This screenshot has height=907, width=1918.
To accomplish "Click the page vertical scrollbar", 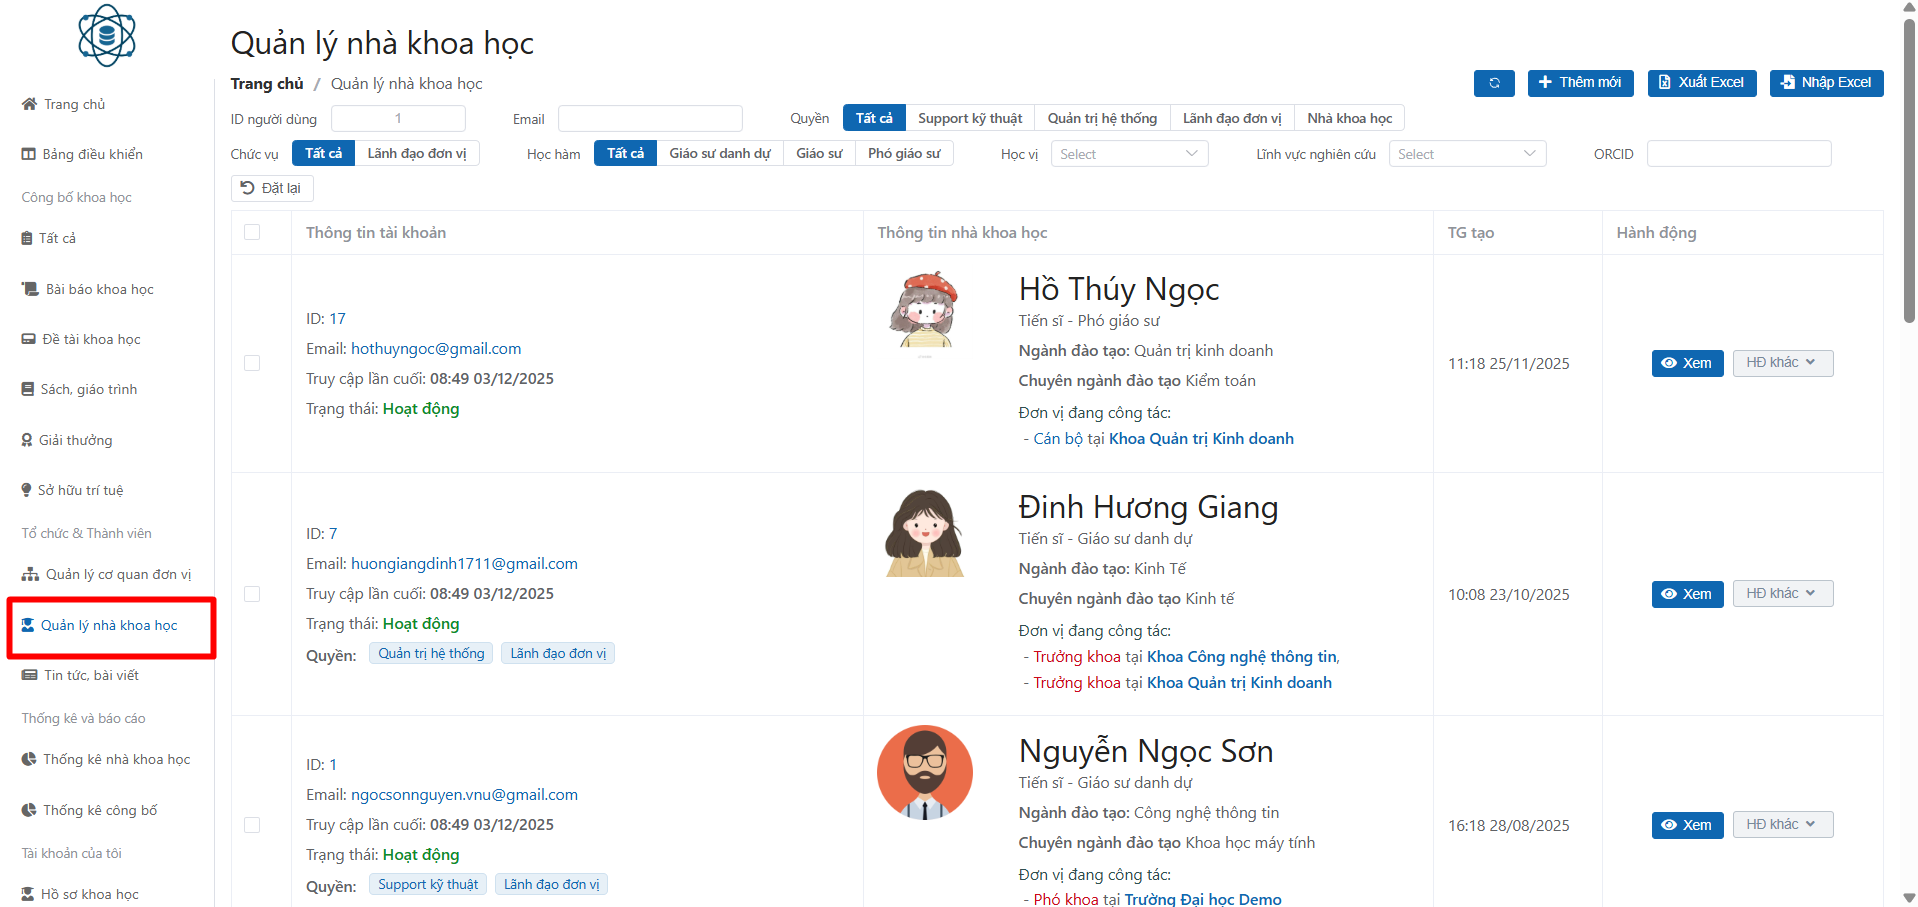I will point(1908,170).
